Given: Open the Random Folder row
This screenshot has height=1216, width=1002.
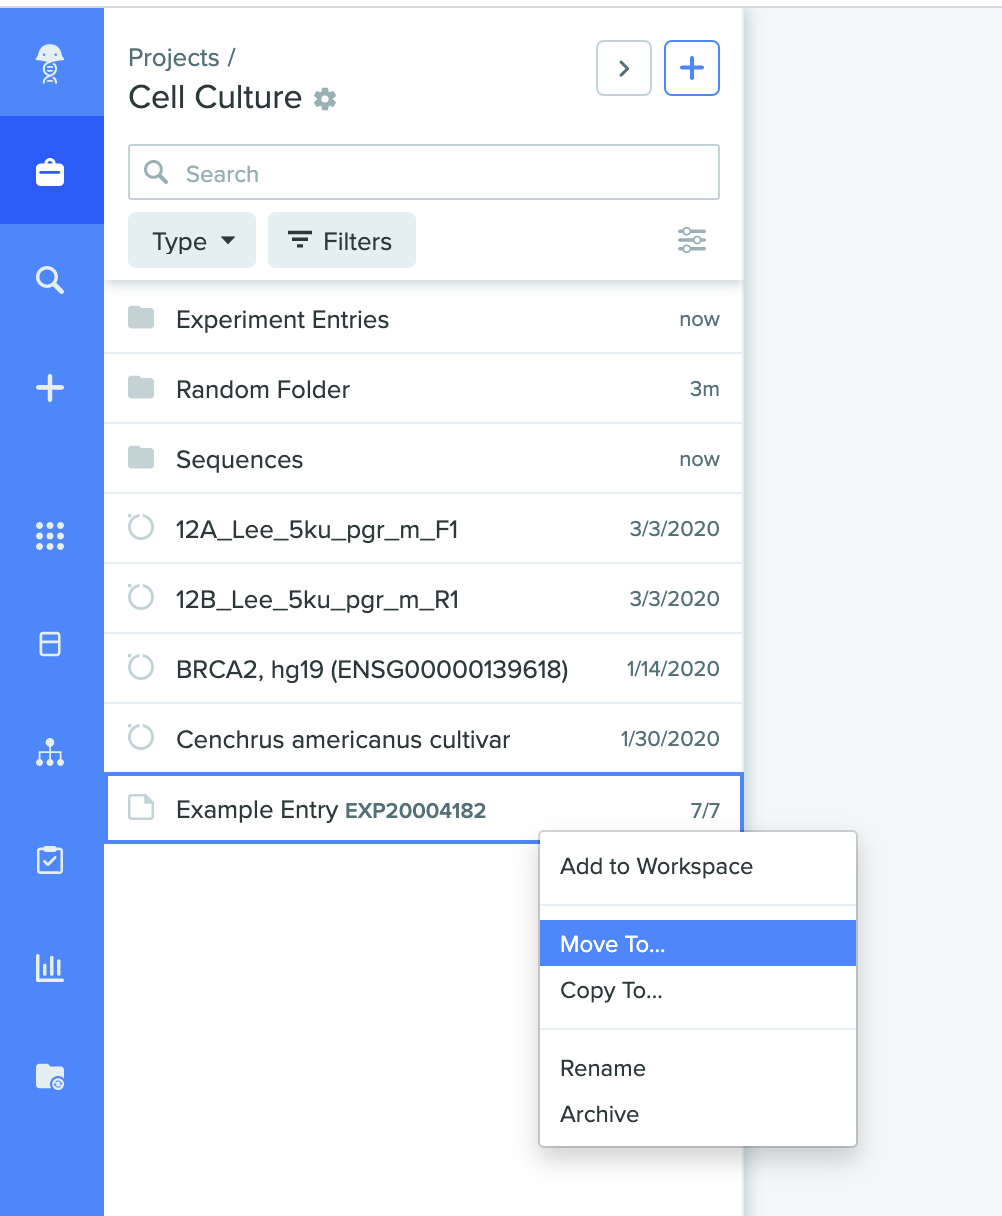Looking at the screenshot, I should click(423, 389).
